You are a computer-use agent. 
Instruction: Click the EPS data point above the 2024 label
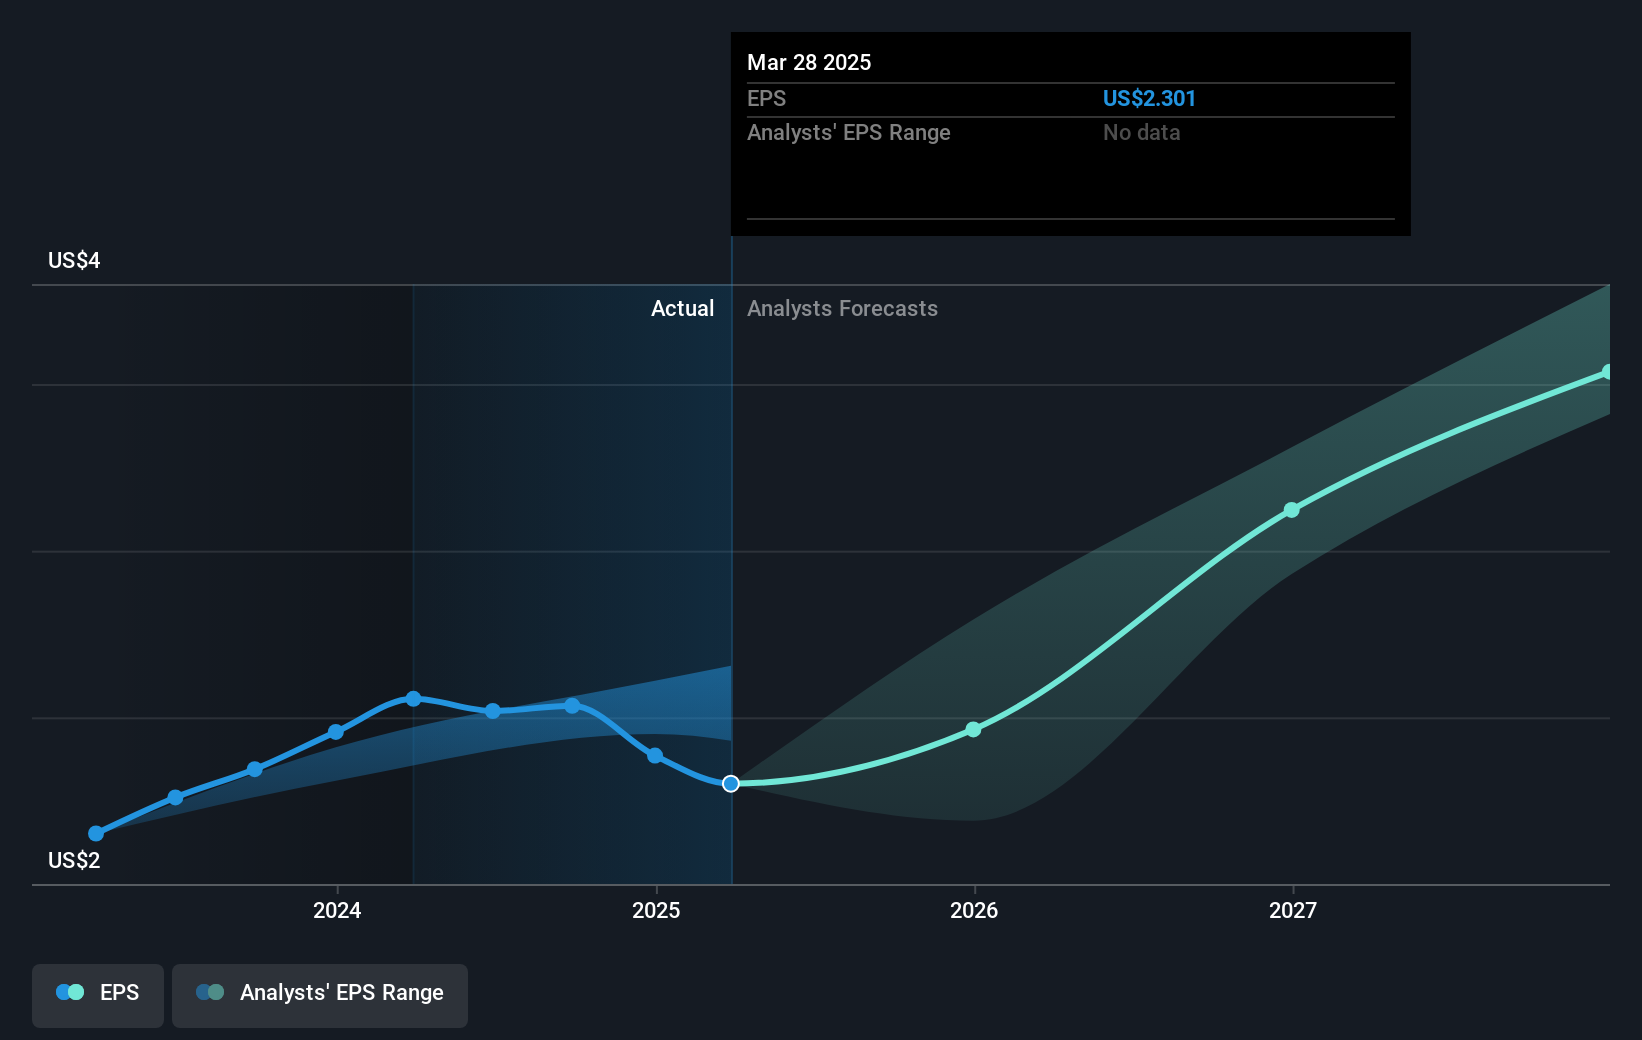[336, 732]
